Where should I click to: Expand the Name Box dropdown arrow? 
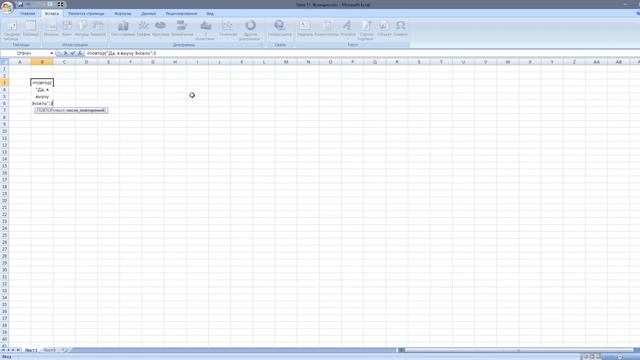[51, 53]
